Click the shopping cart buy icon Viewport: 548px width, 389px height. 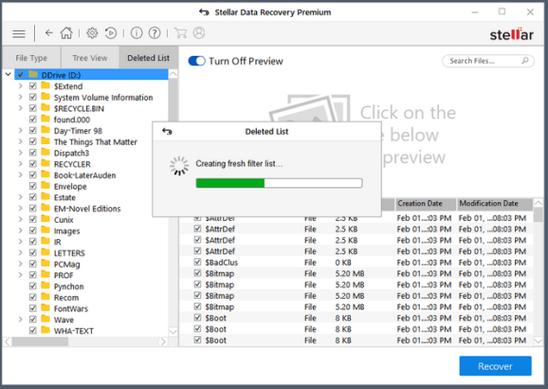coord(180,33)
